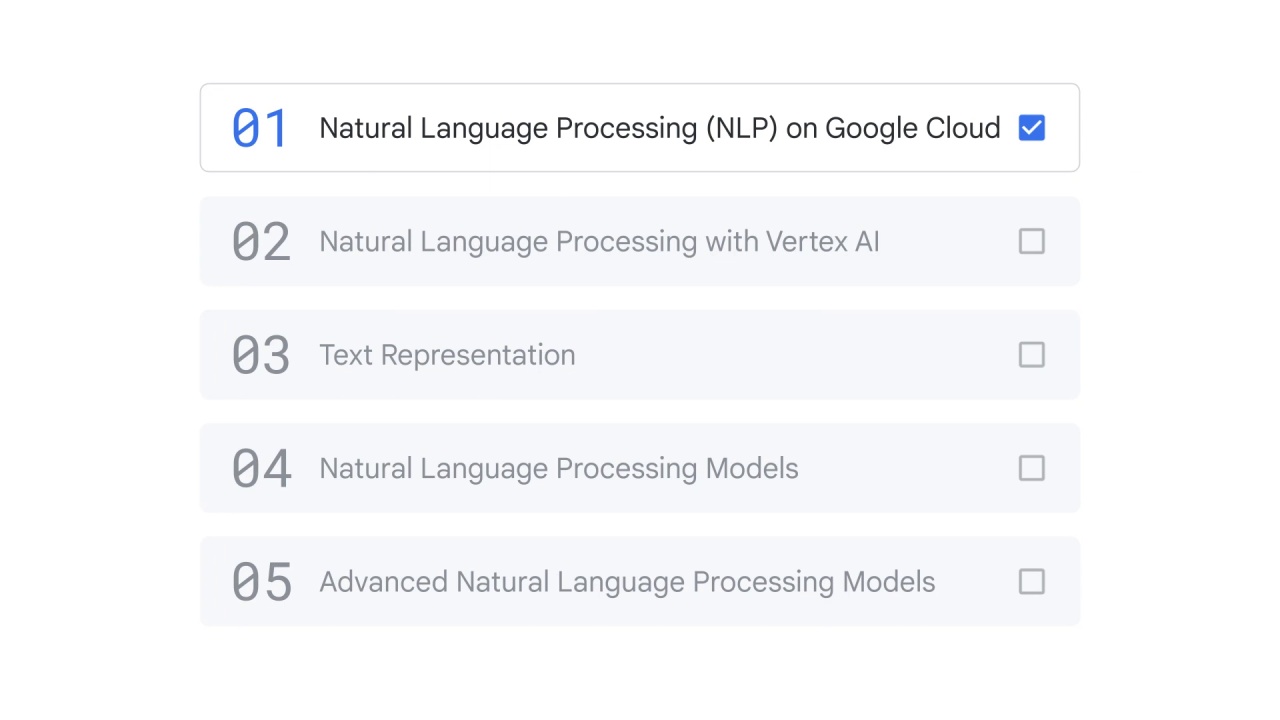The image size is (1280, 720).
Task: Click the 02 module number
Action: (x=261, y=242)
